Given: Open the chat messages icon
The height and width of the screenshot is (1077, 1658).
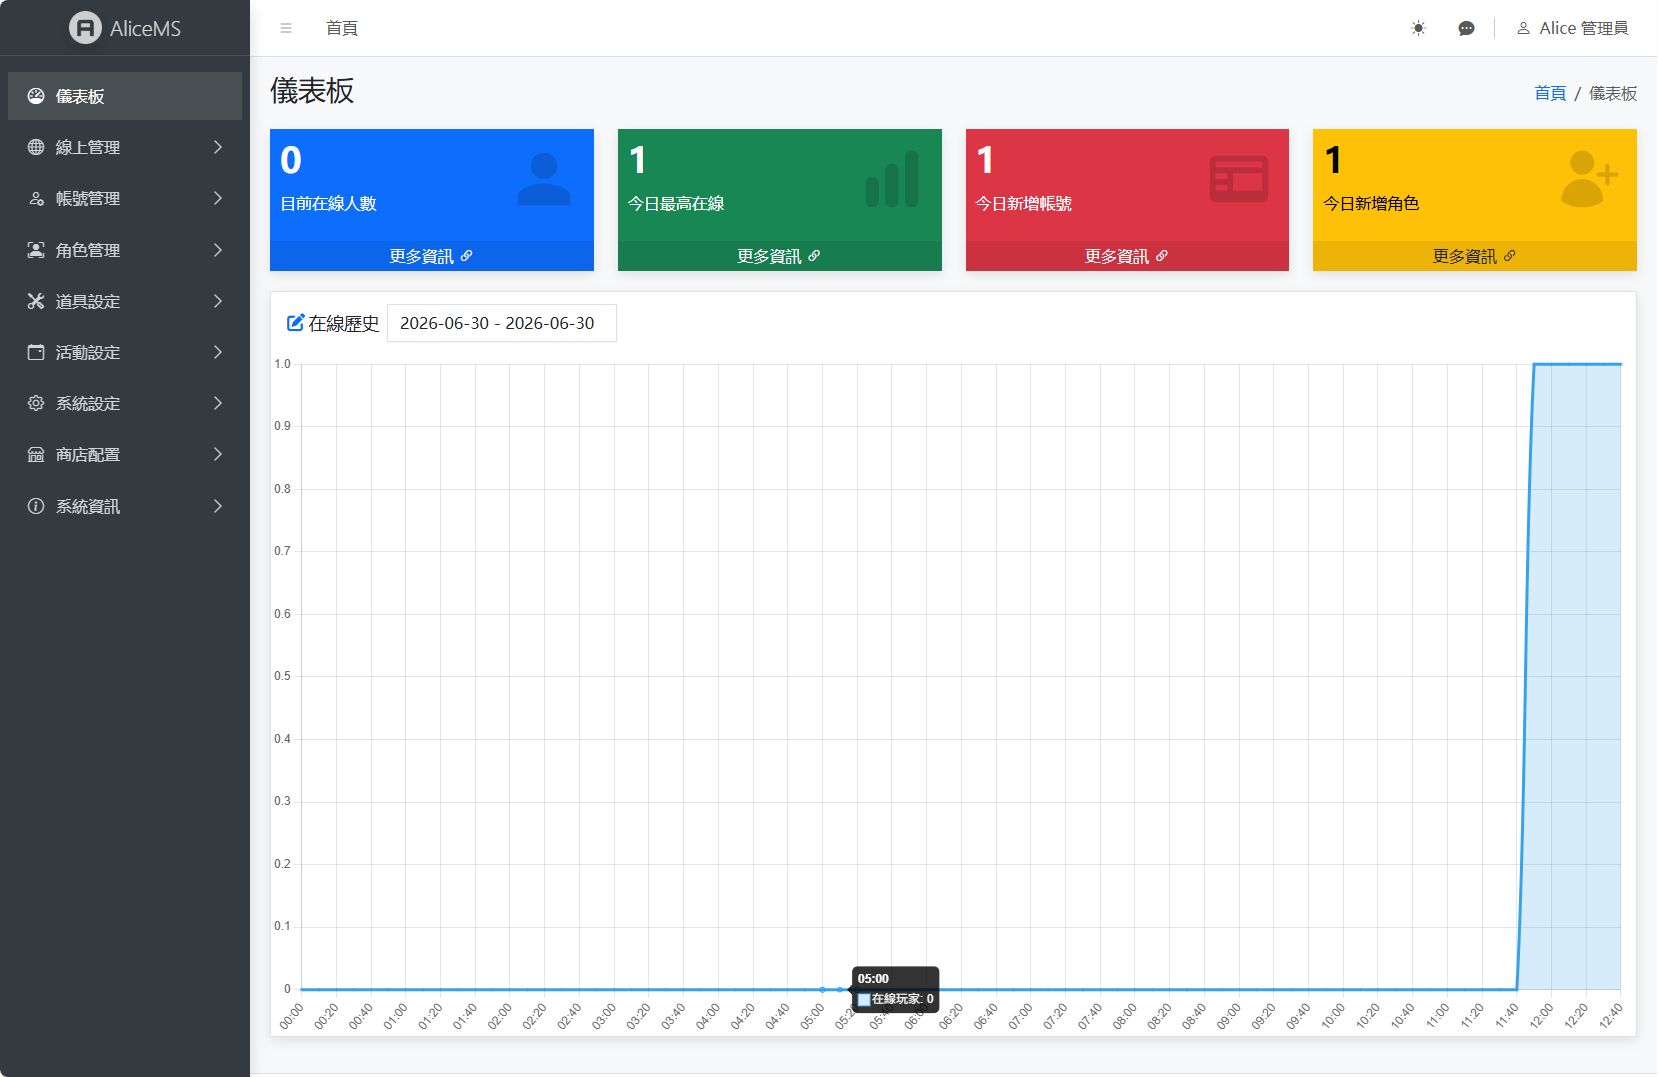Looking at the screenshot, I should coord(1466,28).
